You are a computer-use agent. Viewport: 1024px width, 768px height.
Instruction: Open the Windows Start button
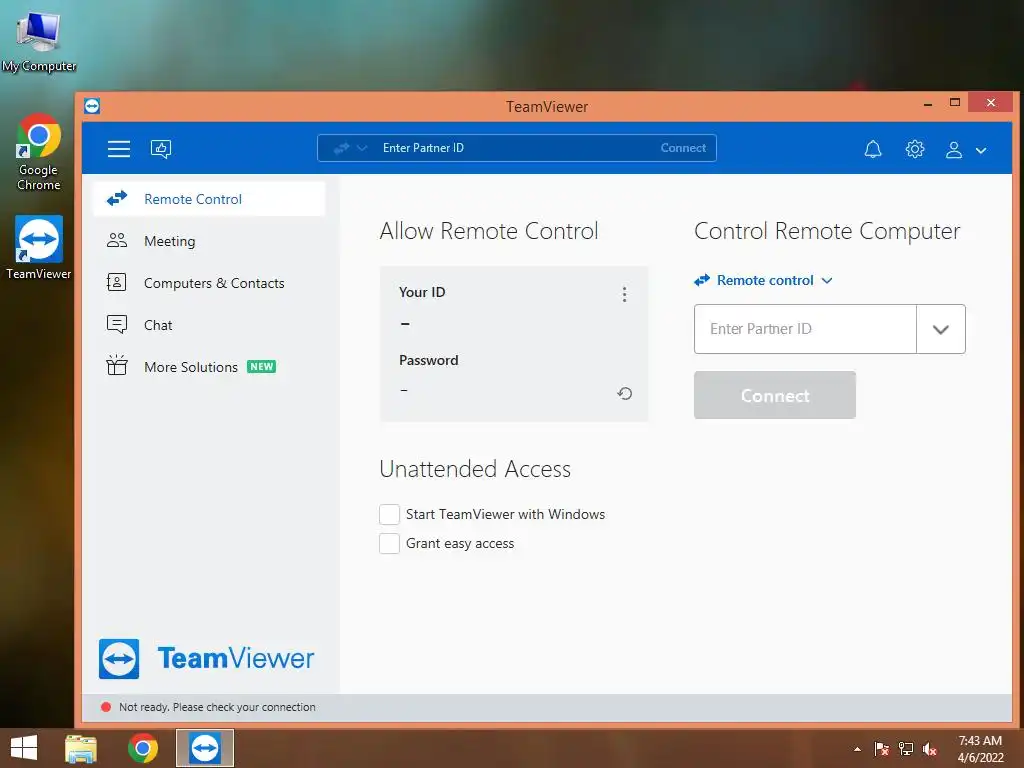click(x=24, y=748)
